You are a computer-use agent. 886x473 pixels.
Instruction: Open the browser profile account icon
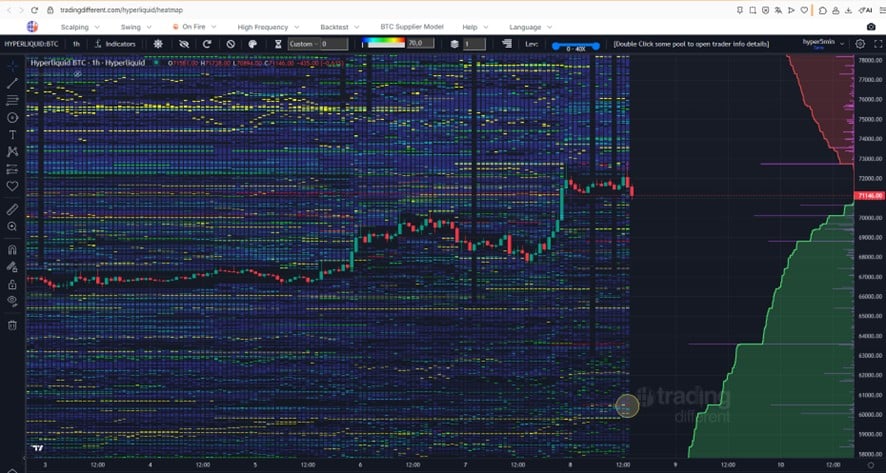[835, 10]
